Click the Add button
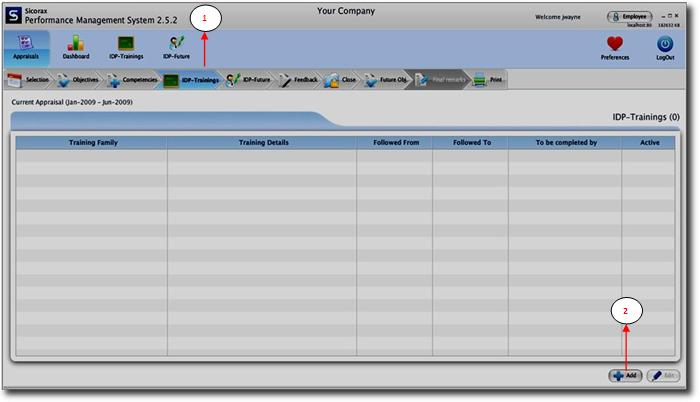This screenshot has height=402, width=700. (626, 376)
